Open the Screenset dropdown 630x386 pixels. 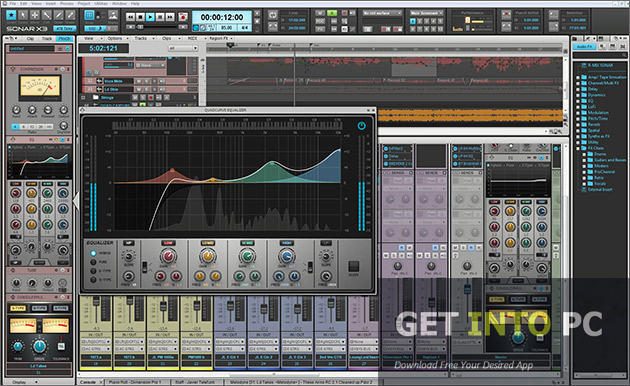(426, 13)
